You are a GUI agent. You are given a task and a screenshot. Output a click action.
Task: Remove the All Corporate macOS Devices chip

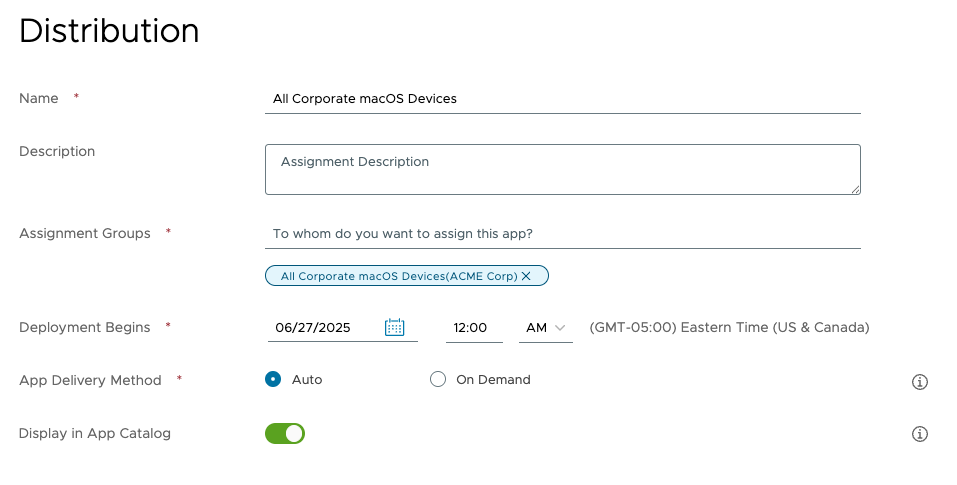tap(526, 276)
